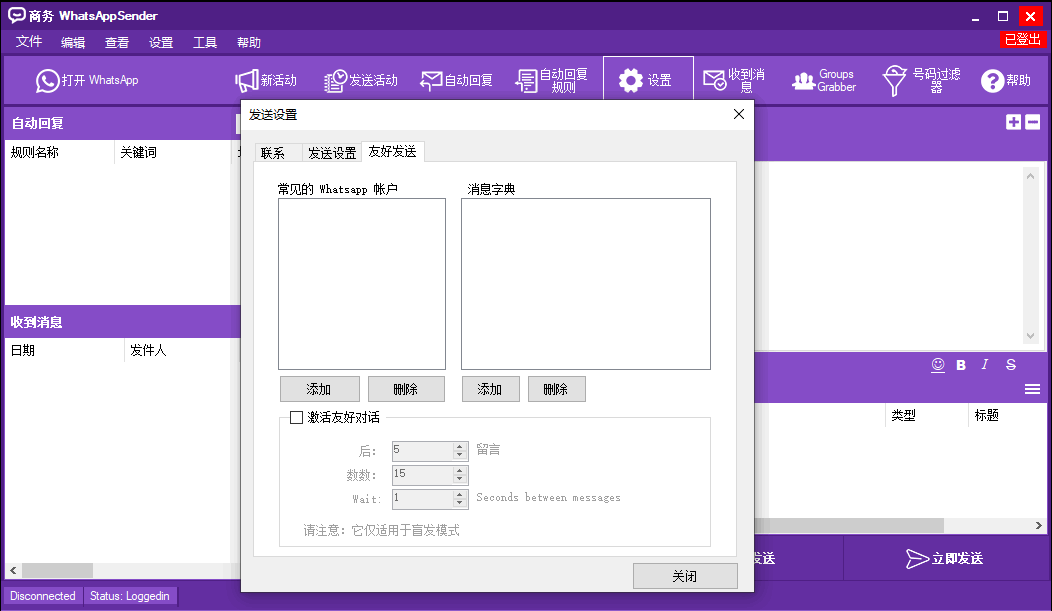Click inside the 消息字典 list box
Image resolution: width=1052 pixels, height=611 pixels.
pos(586,284)
